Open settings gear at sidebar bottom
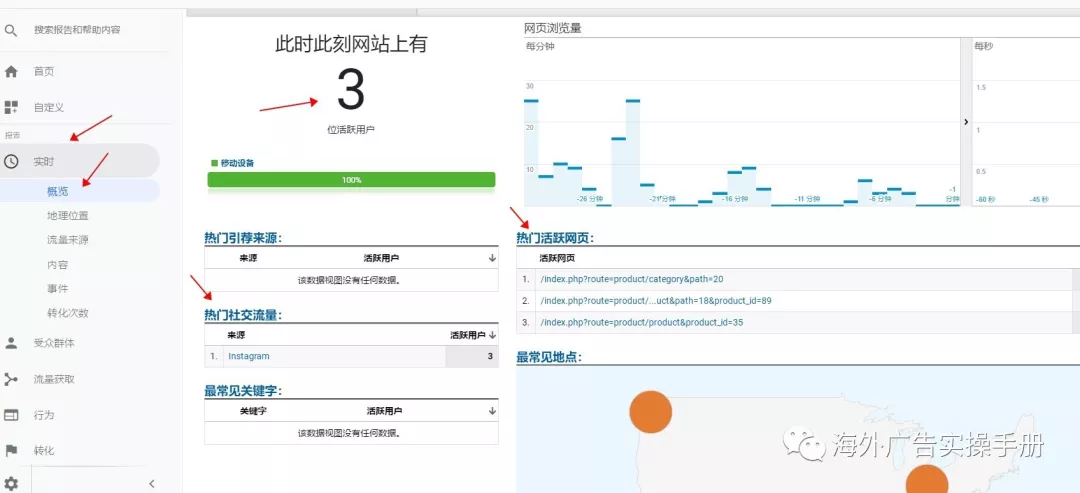Viewport: 1080px width, 493px height. [11, 484]
